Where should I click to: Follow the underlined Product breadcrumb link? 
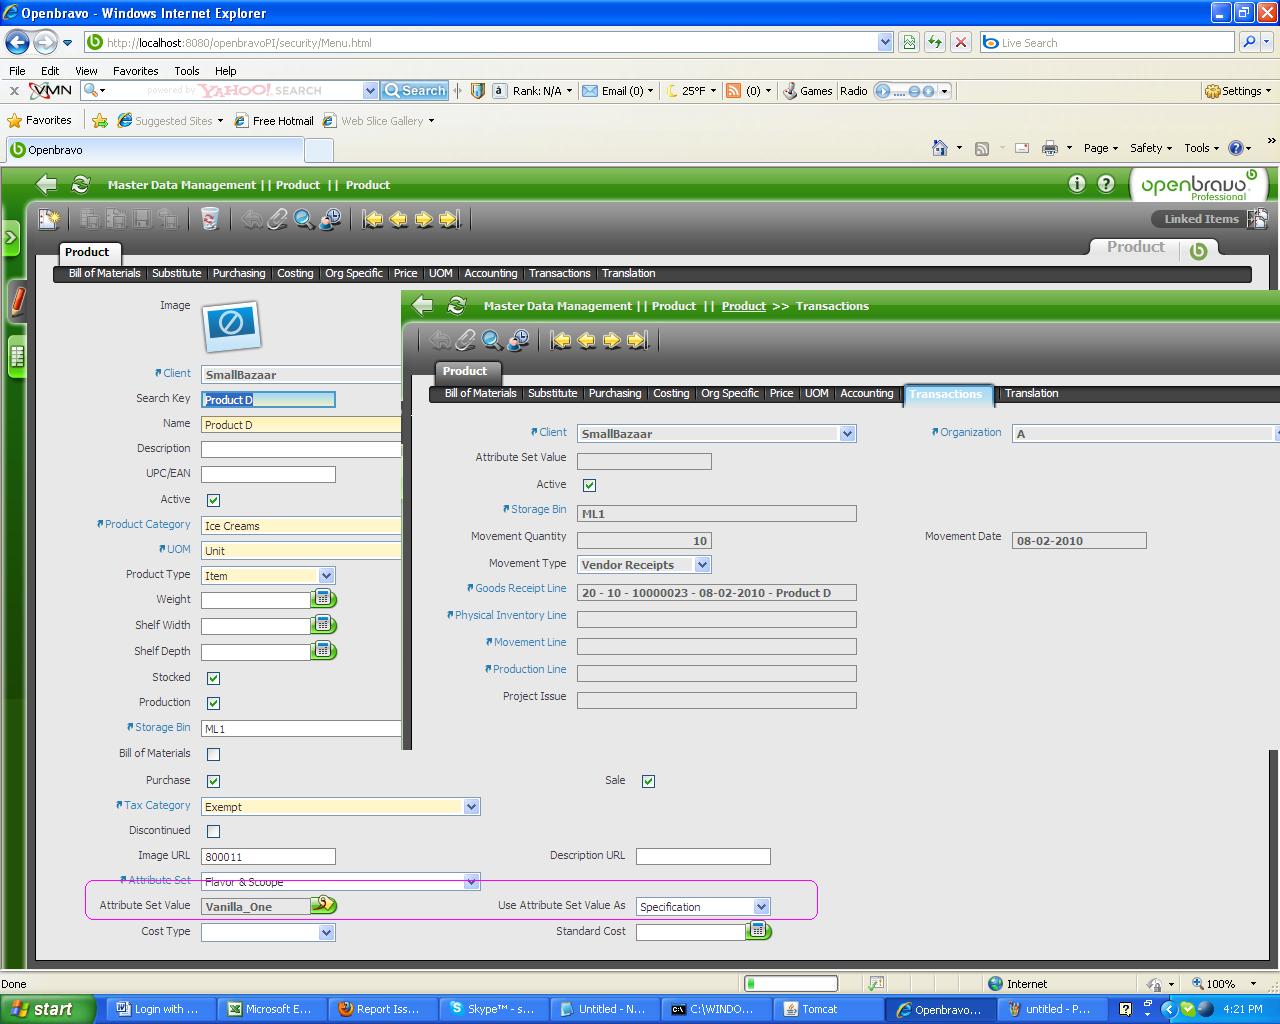pos(744,306)
